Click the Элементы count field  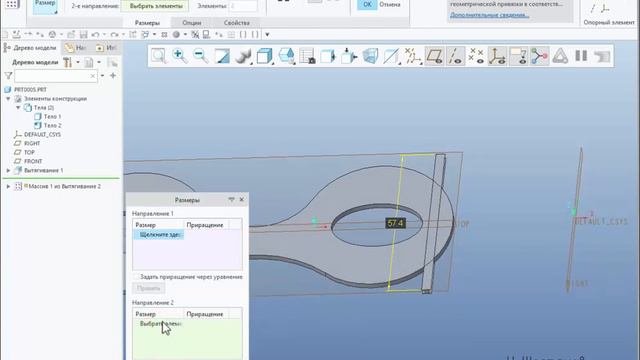point(243,6)
